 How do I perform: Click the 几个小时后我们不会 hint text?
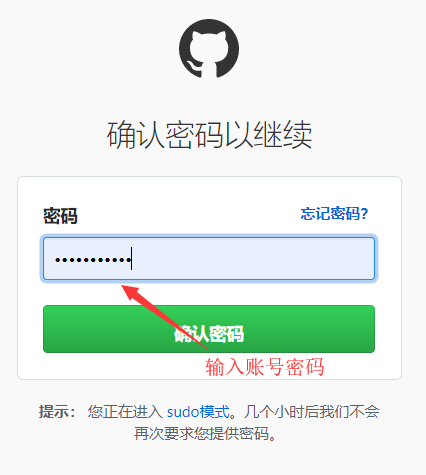tap(312, 412)
